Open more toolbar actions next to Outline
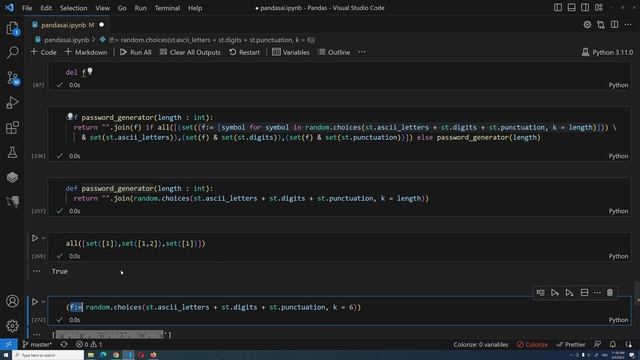Image resolution: width=640 pixels, height=360 pixels. pos(362,52)
